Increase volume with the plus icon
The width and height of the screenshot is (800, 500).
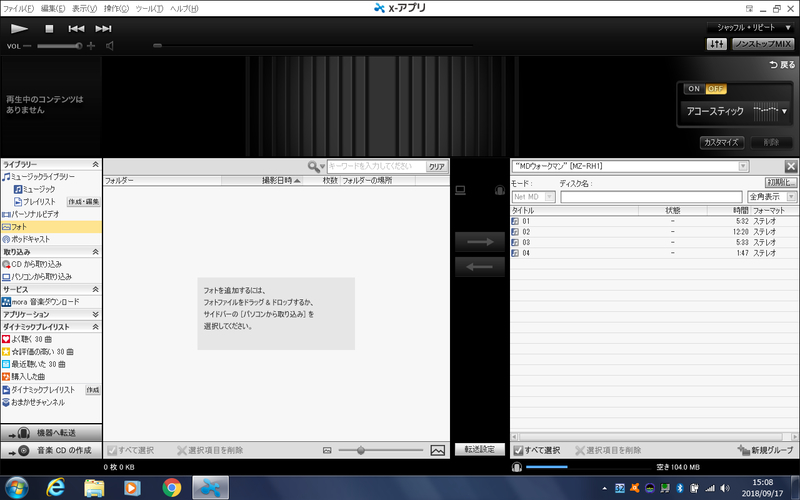coord(91,46)
